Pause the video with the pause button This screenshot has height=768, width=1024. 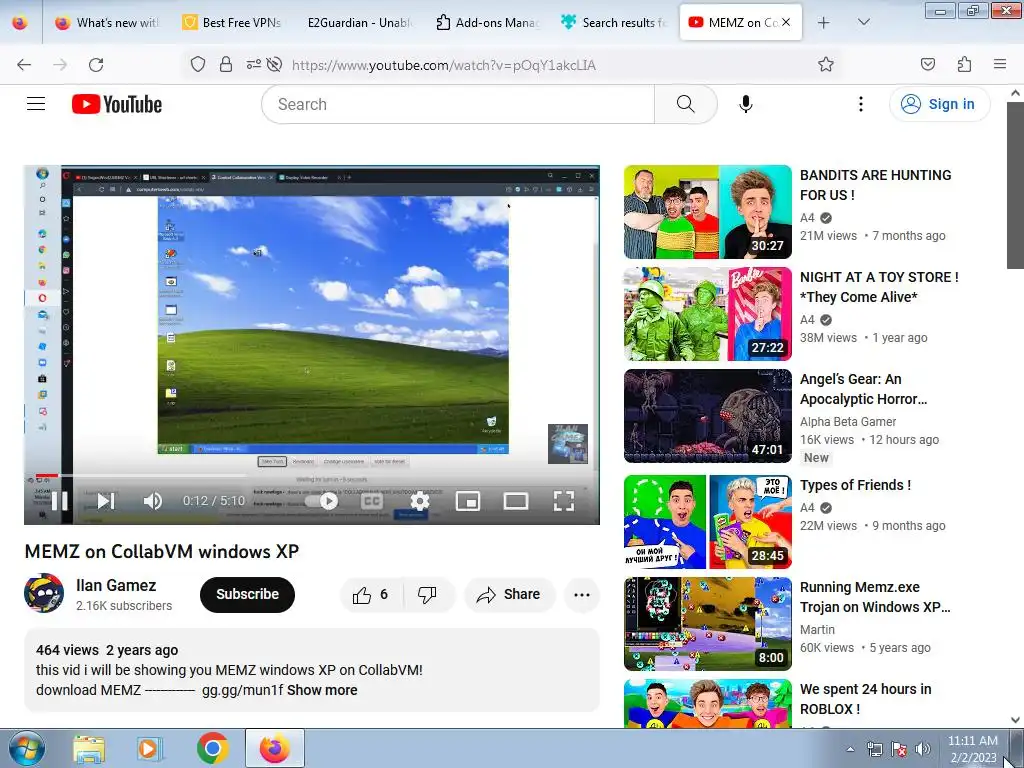[59, 501]
